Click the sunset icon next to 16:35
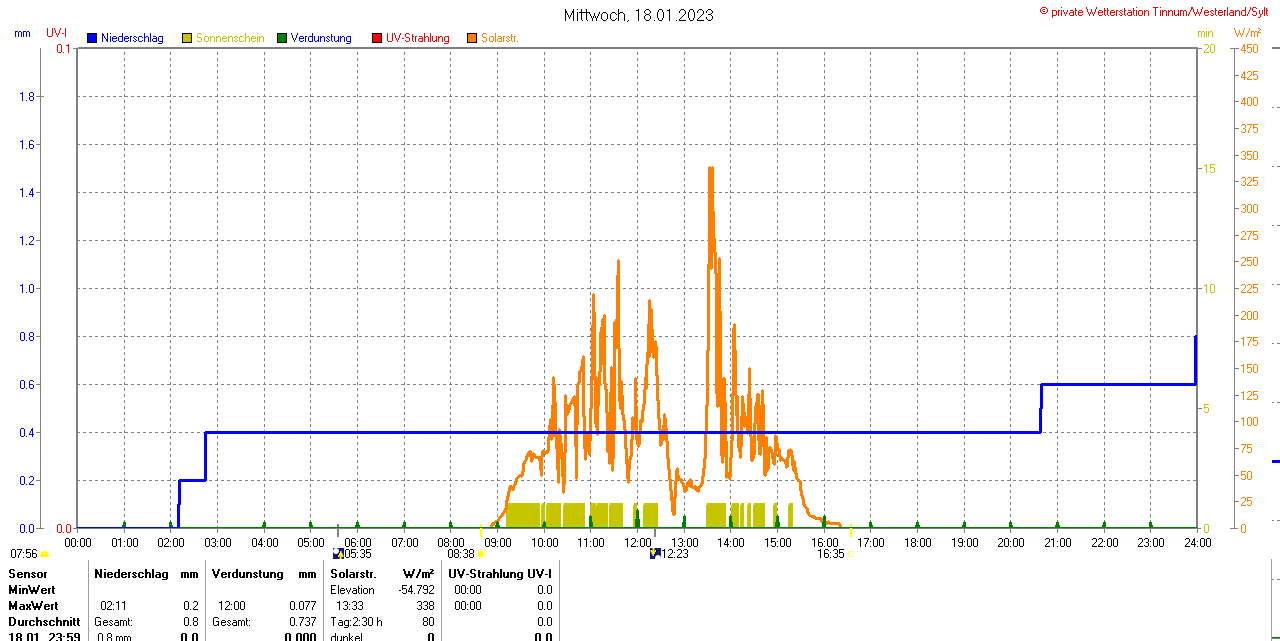The height and width of the screenshot is (641, 1280). [x=851, y=553]
